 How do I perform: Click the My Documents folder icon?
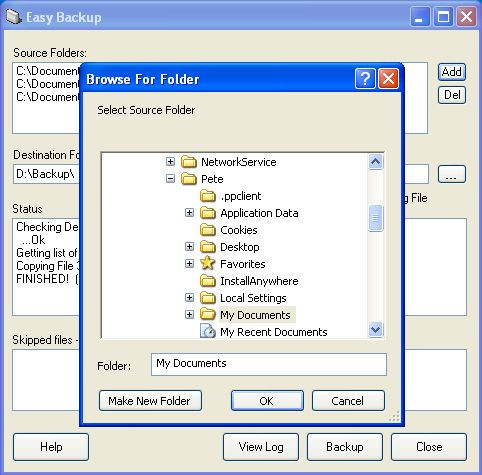coord(208,315)
